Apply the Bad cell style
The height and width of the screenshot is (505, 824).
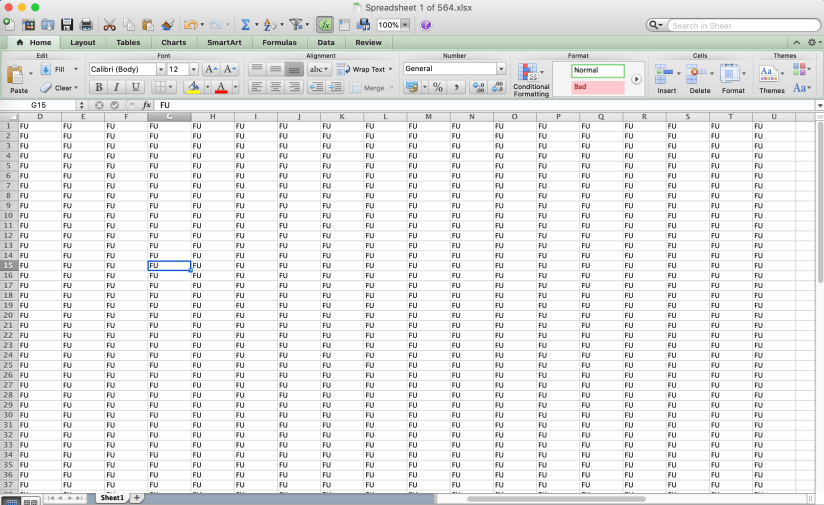coord(597,87)
